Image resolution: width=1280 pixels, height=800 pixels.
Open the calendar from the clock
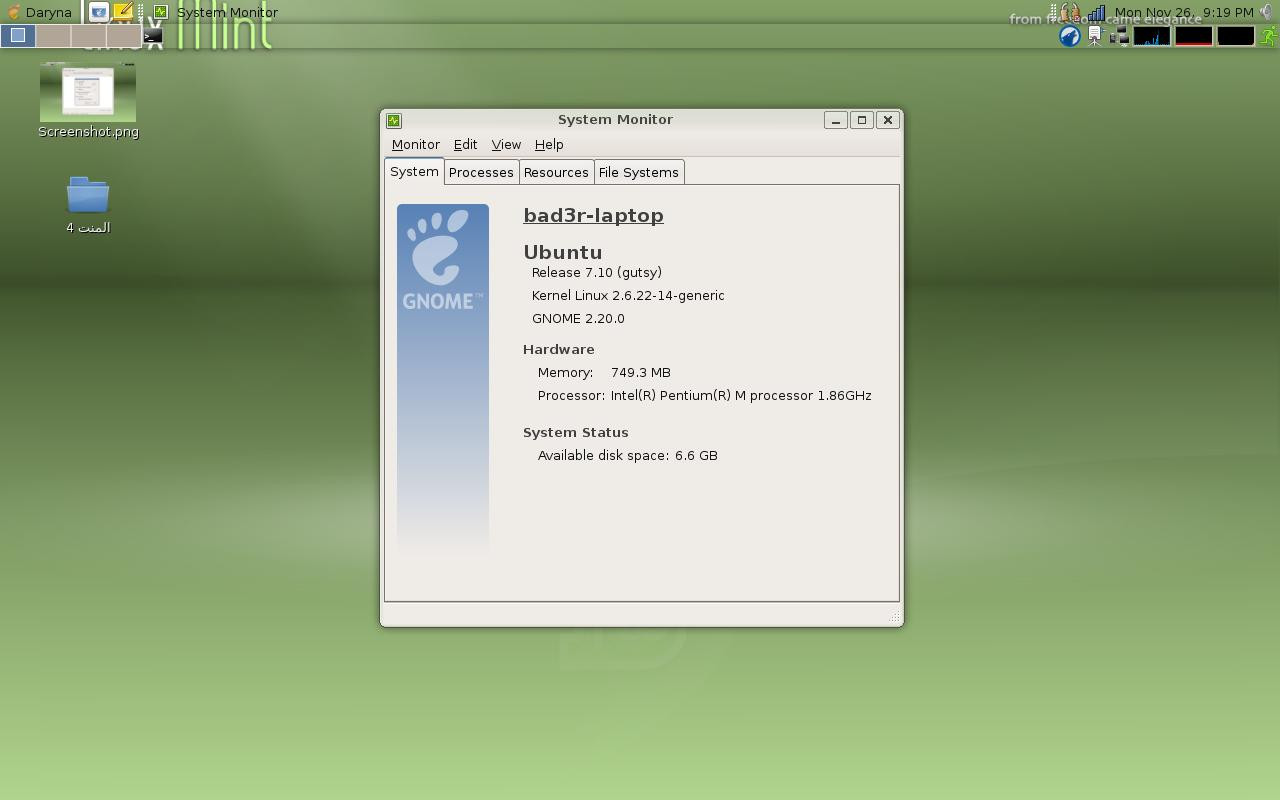coord(1184,12)
